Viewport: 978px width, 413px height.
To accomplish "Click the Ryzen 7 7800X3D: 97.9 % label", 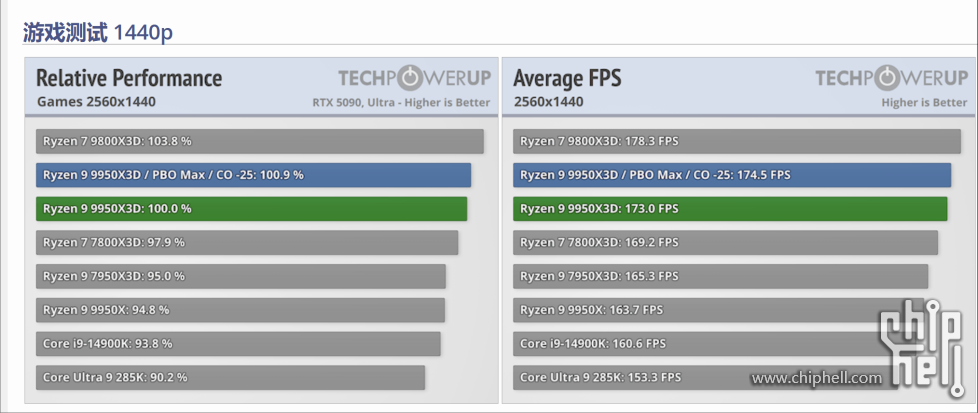I will pos(114,242).
